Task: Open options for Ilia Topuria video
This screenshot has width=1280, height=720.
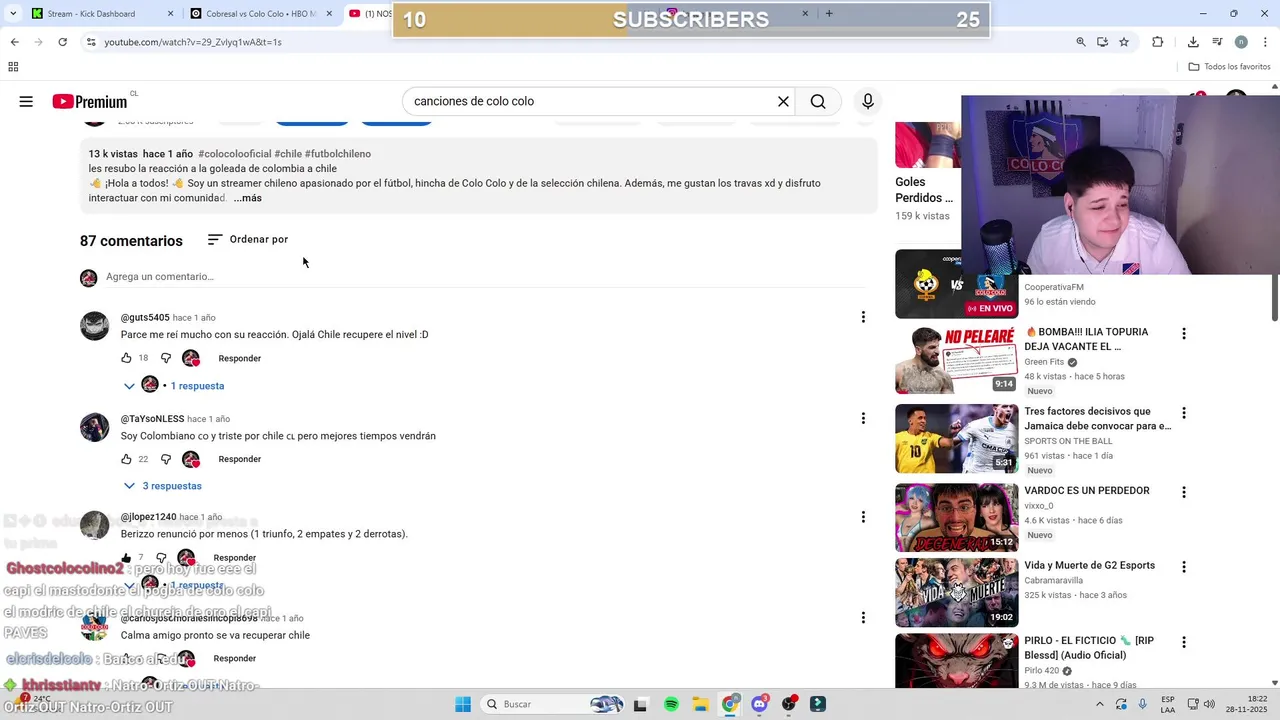Action: coord(1184,334)
